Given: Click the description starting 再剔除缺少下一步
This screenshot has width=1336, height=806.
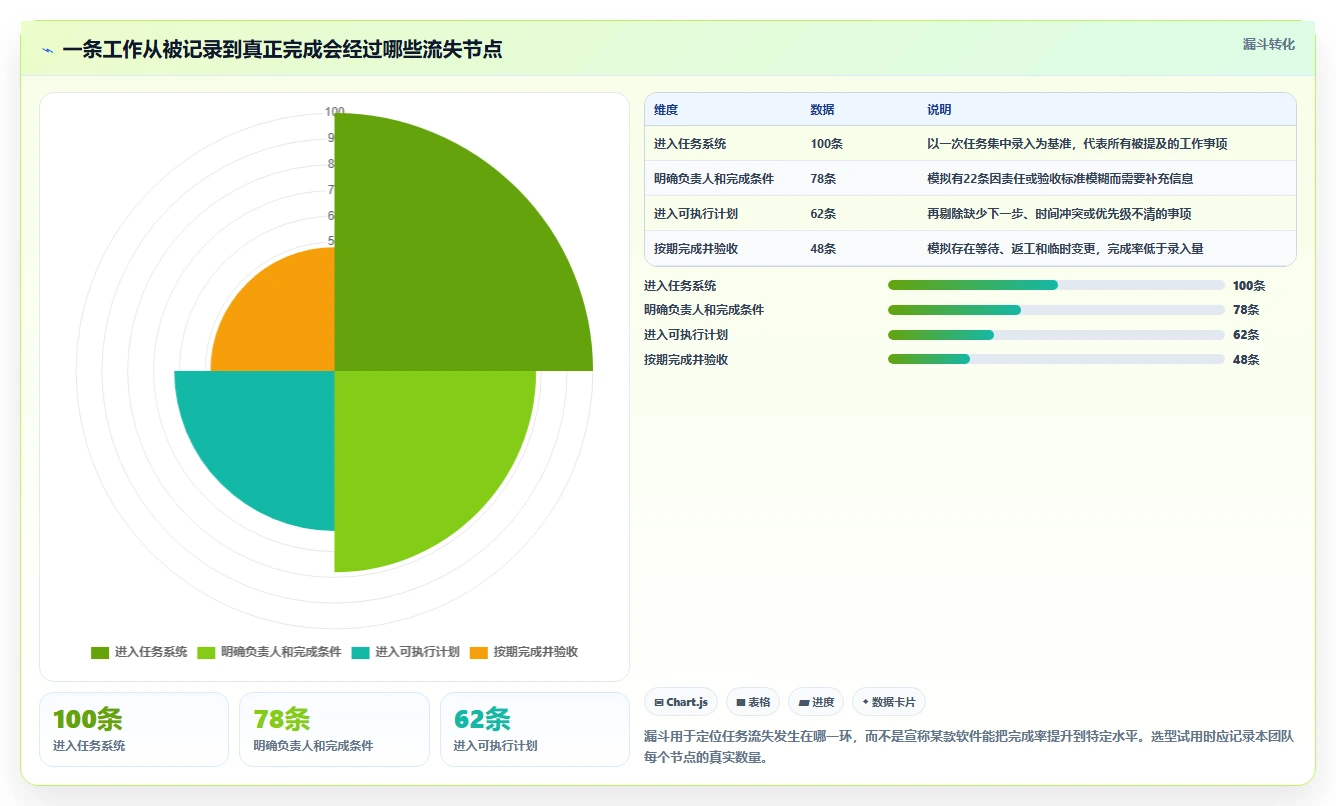Looking at the screenshot, I should click(x=1059, y=214).
